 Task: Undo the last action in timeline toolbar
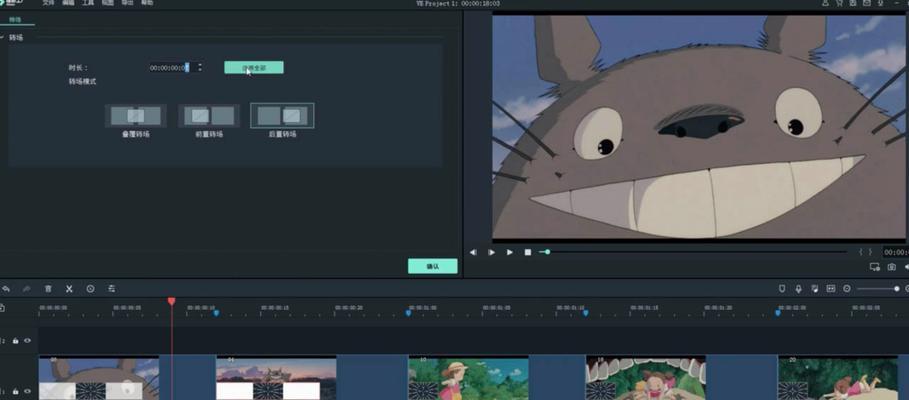point(6,289)
